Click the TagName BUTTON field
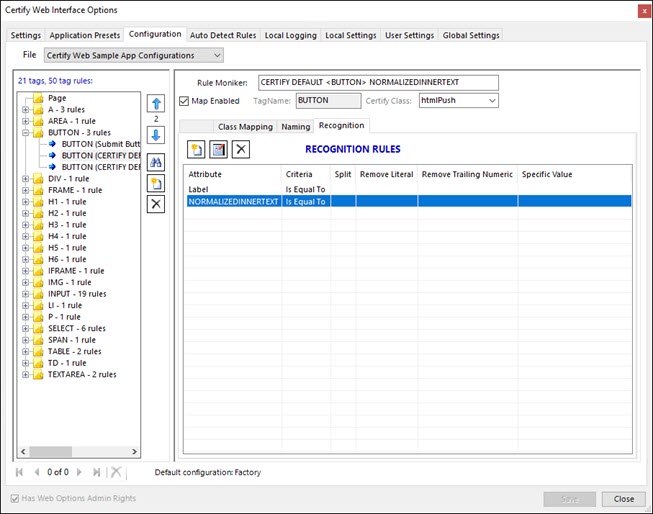The height and width of the screenshot is (514, 653). click(328, 100)
